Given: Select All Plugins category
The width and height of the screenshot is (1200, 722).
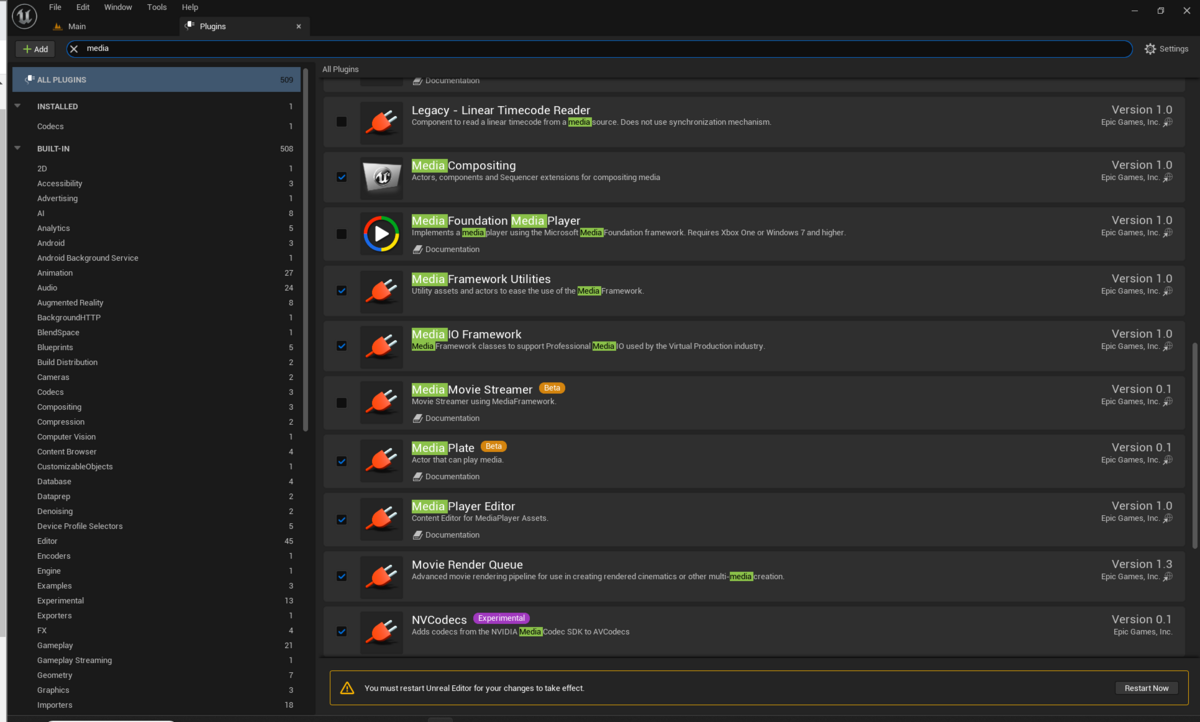Looking at the screenshot, I should pyautogui.click(x=156, y=79).
